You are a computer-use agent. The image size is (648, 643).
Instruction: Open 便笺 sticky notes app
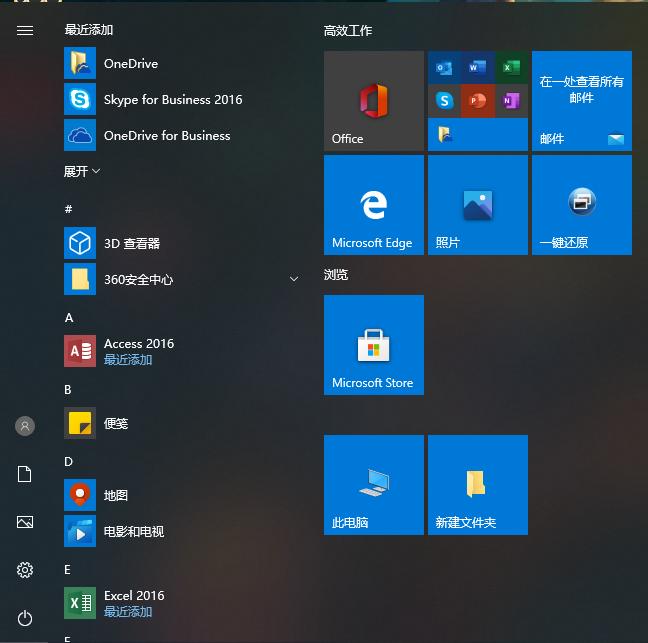click(182, 423)
